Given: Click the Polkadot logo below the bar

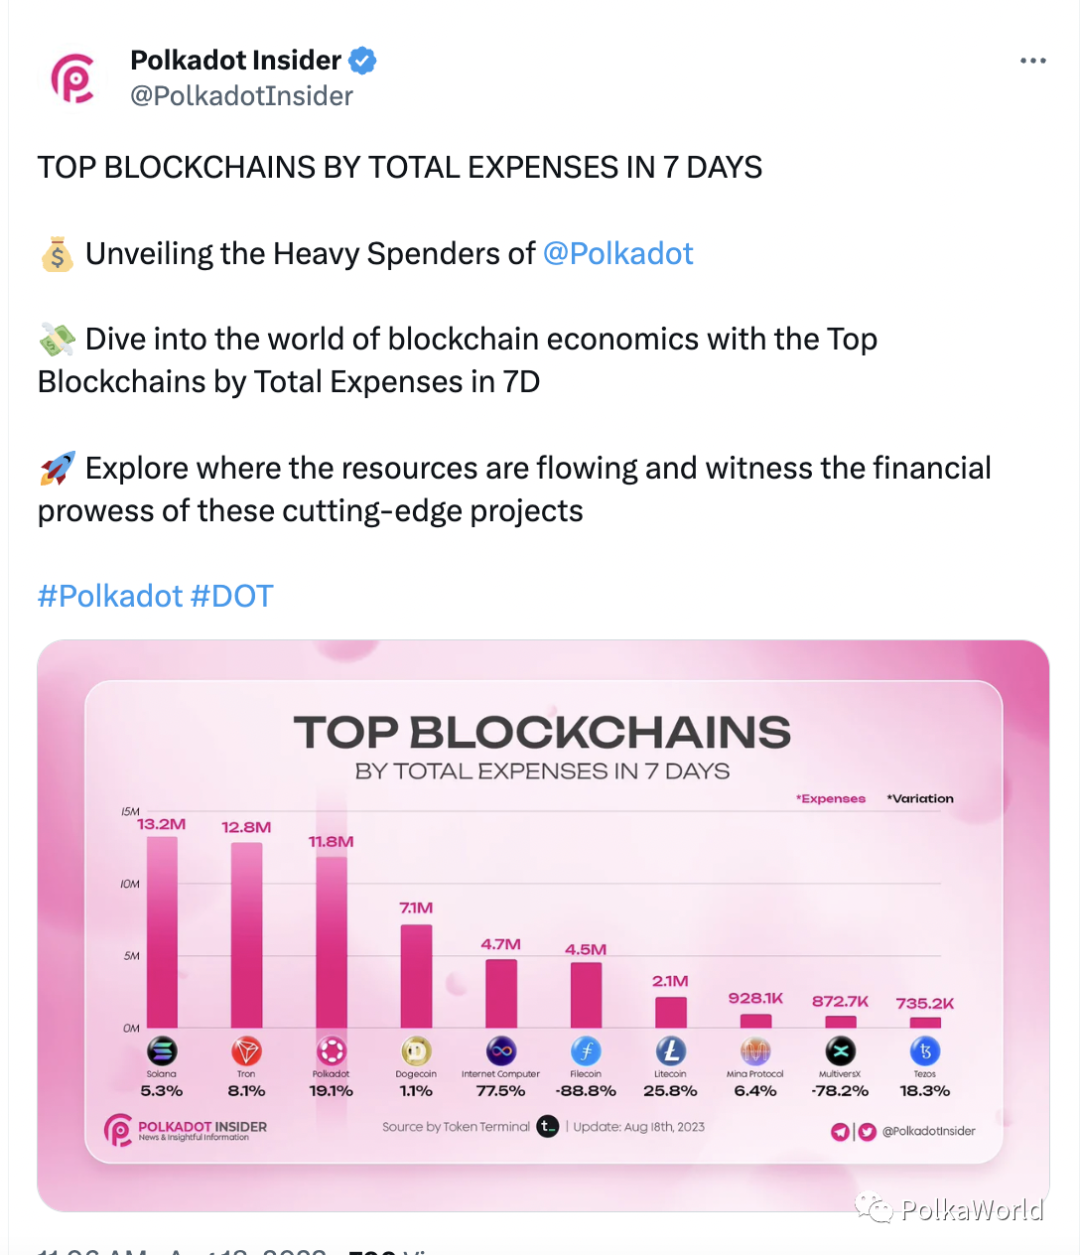Looking at the screenshot, I should coord(331,1051).
